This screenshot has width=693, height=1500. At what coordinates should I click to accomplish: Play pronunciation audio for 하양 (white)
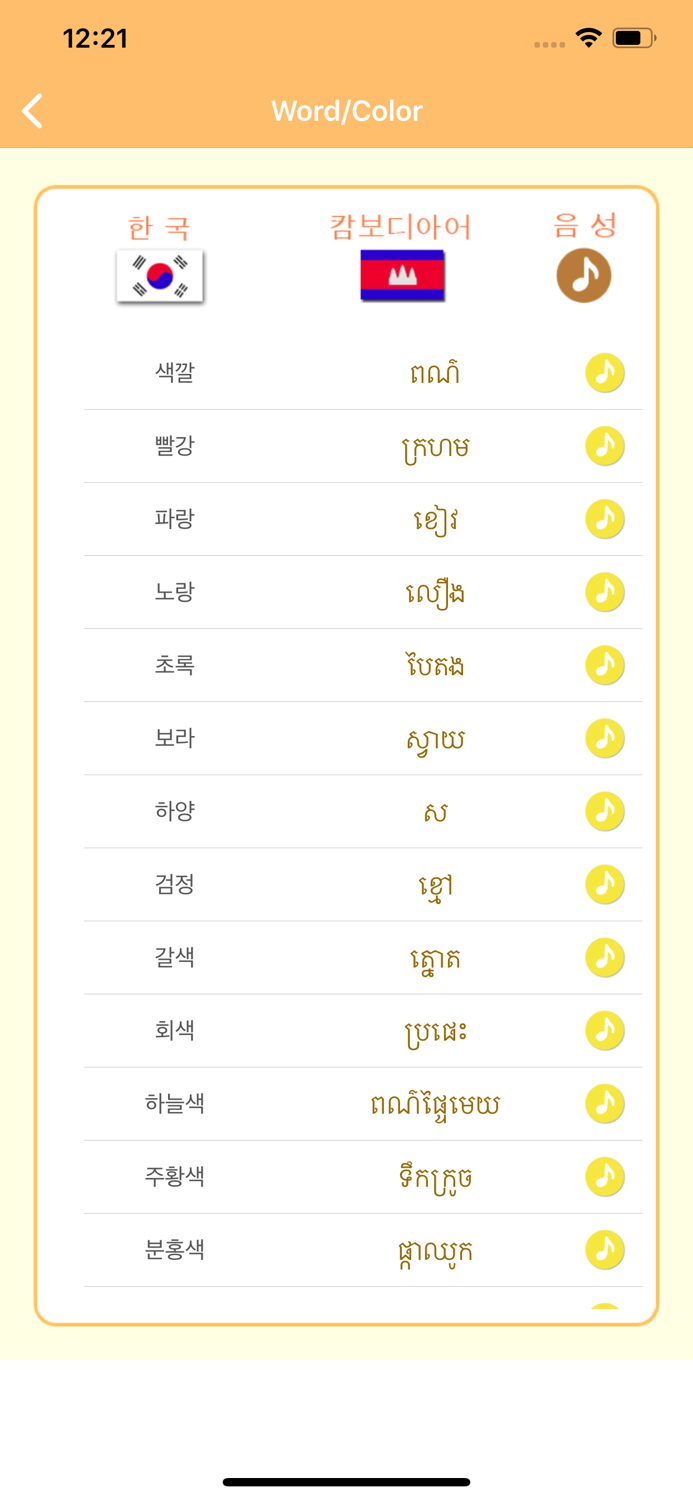(x=605, y=811)
